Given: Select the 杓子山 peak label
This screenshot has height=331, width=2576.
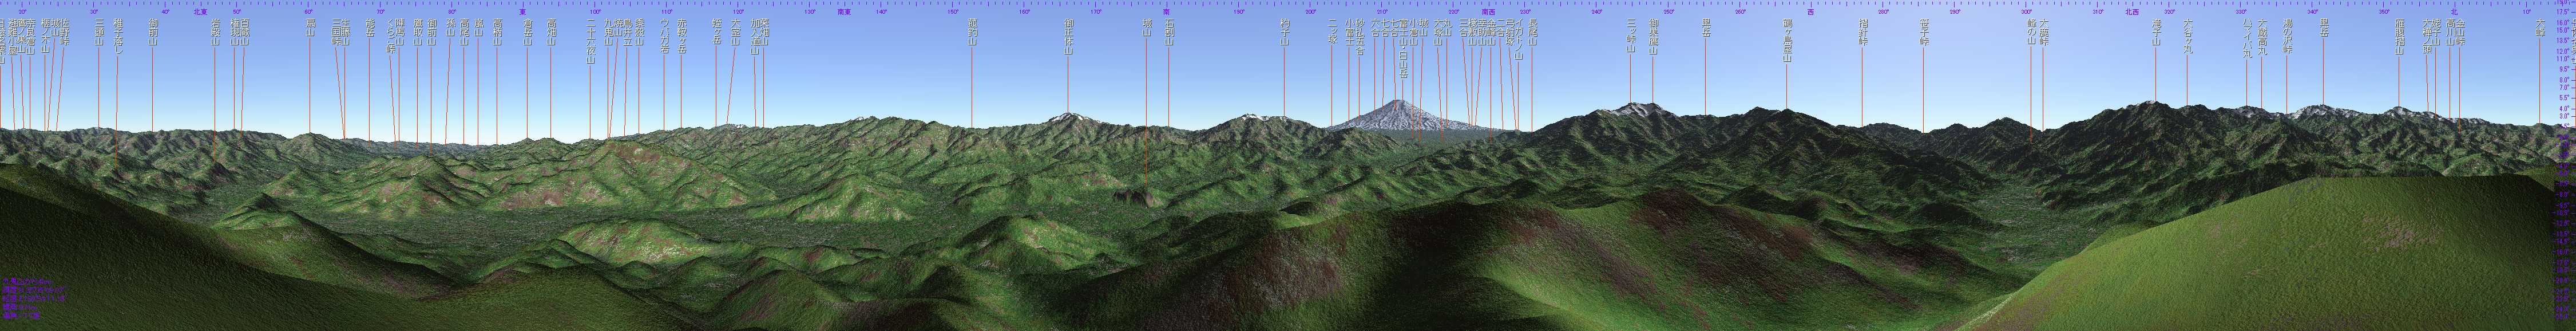Looking at the screenshot, I should click(1285, 32).
